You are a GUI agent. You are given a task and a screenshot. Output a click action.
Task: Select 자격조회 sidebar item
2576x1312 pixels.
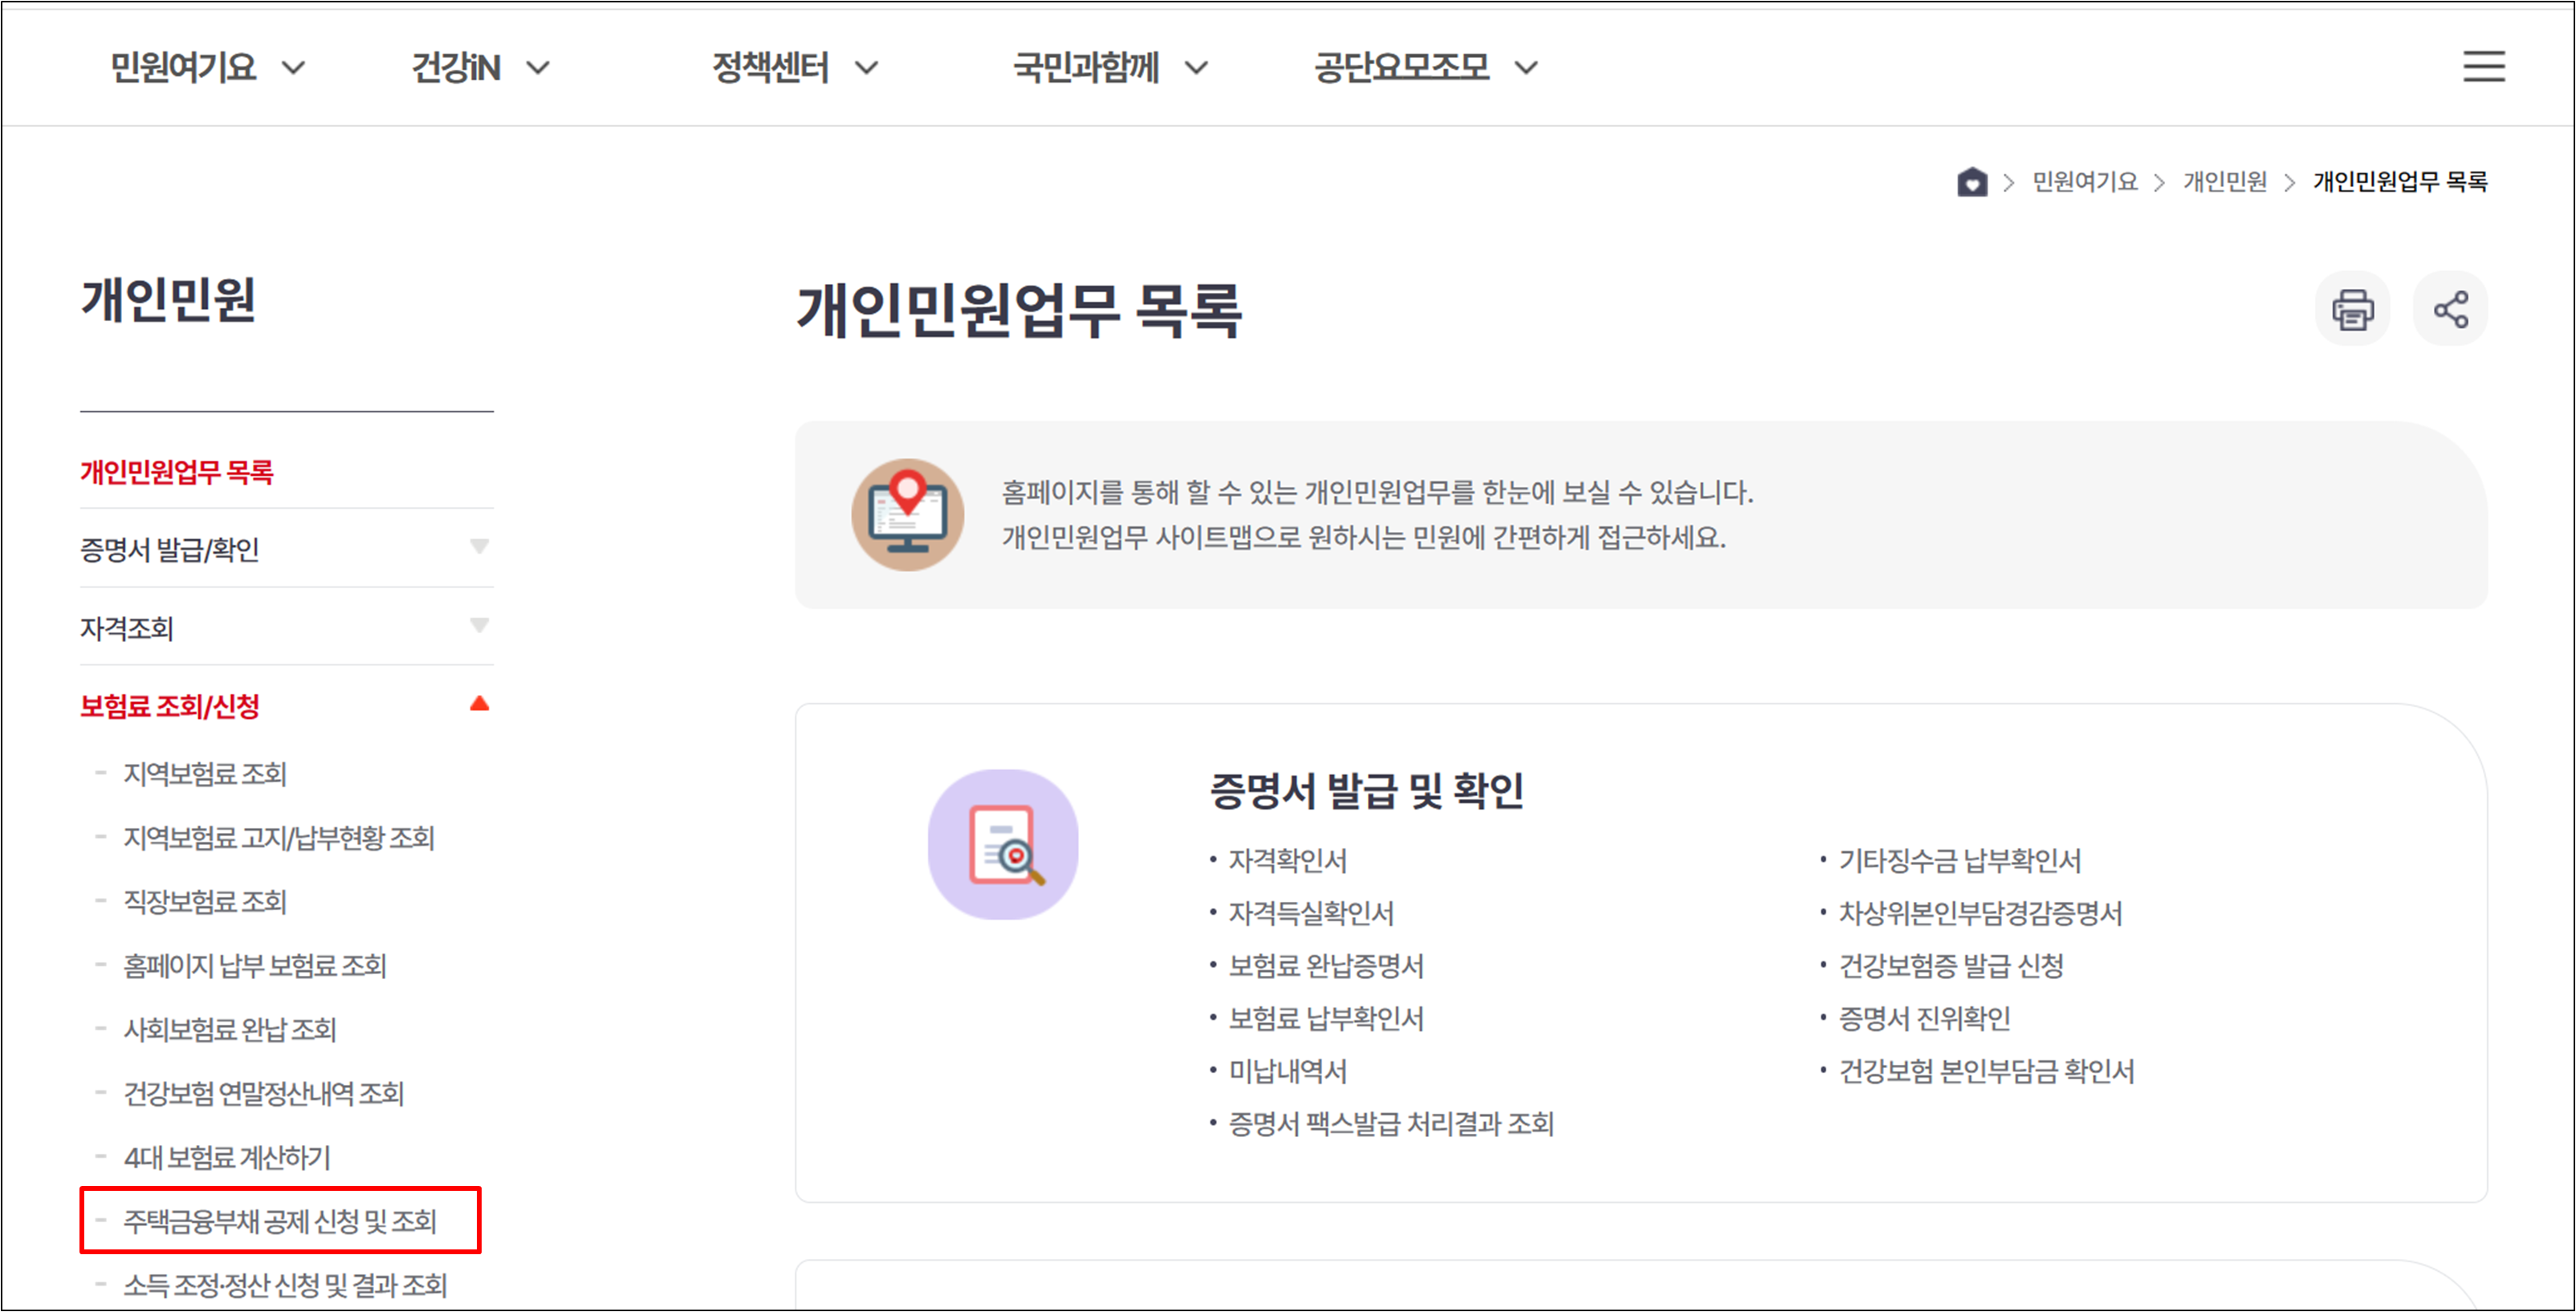point(127,628)
